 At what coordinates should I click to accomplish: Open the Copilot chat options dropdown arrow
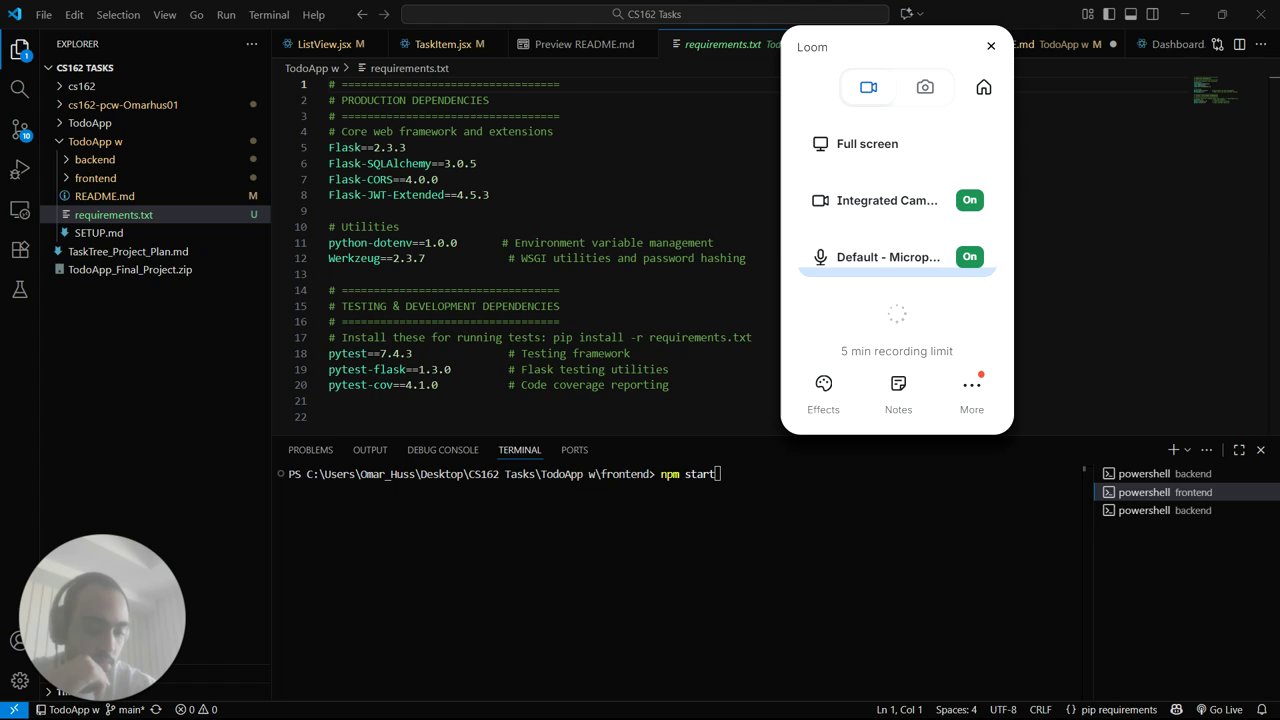pyautogui.click(x=920, y=15)
